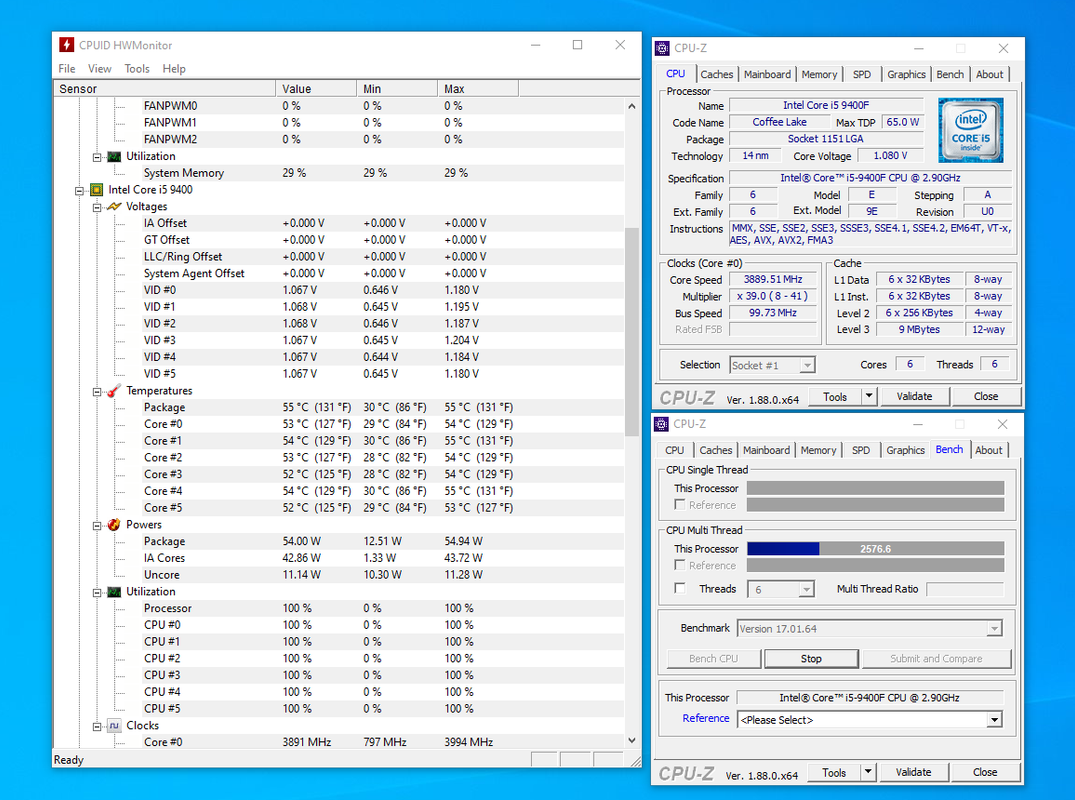This screenshot has width=1075, height=800.
Task: Collapse the Temperatures tree node
Action: pyautogui.click(x=97, y=391)
